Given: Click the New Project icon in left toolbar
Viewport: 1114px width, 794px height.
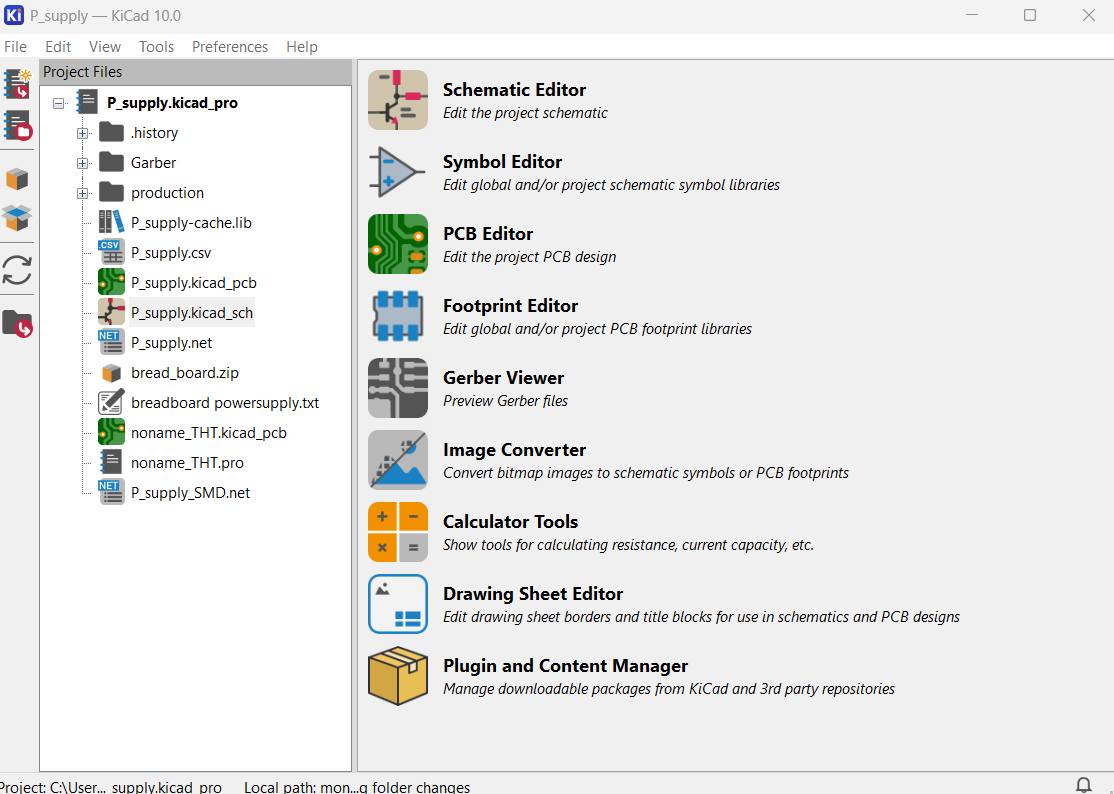Looking at the screenshot, I should tap(17, 84).
